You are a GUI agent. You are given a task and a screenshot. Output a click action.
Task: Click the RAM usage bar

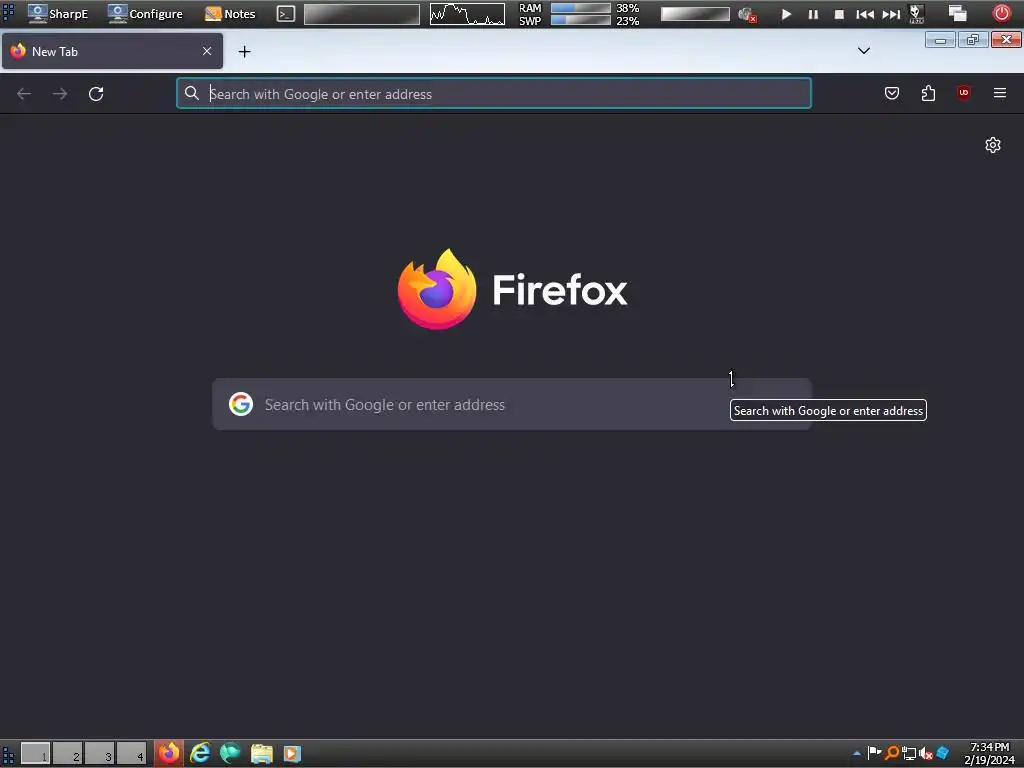click(580, 8)
